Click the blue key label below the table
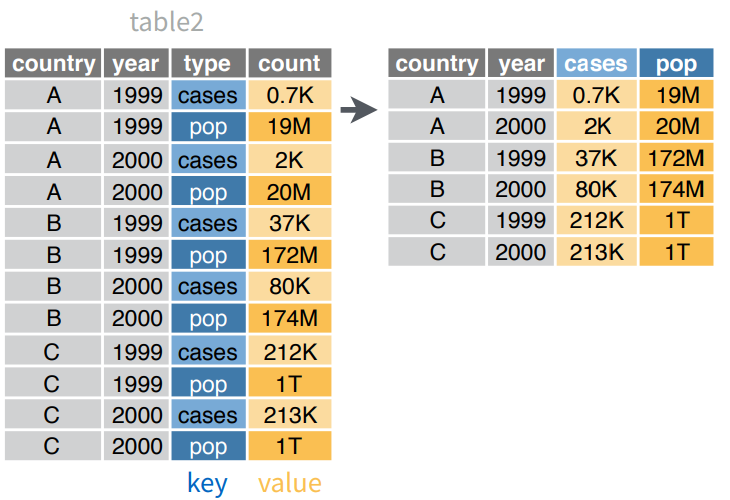Image resolution: width=730 pixels, height=500 pixels. coord(207,484)
